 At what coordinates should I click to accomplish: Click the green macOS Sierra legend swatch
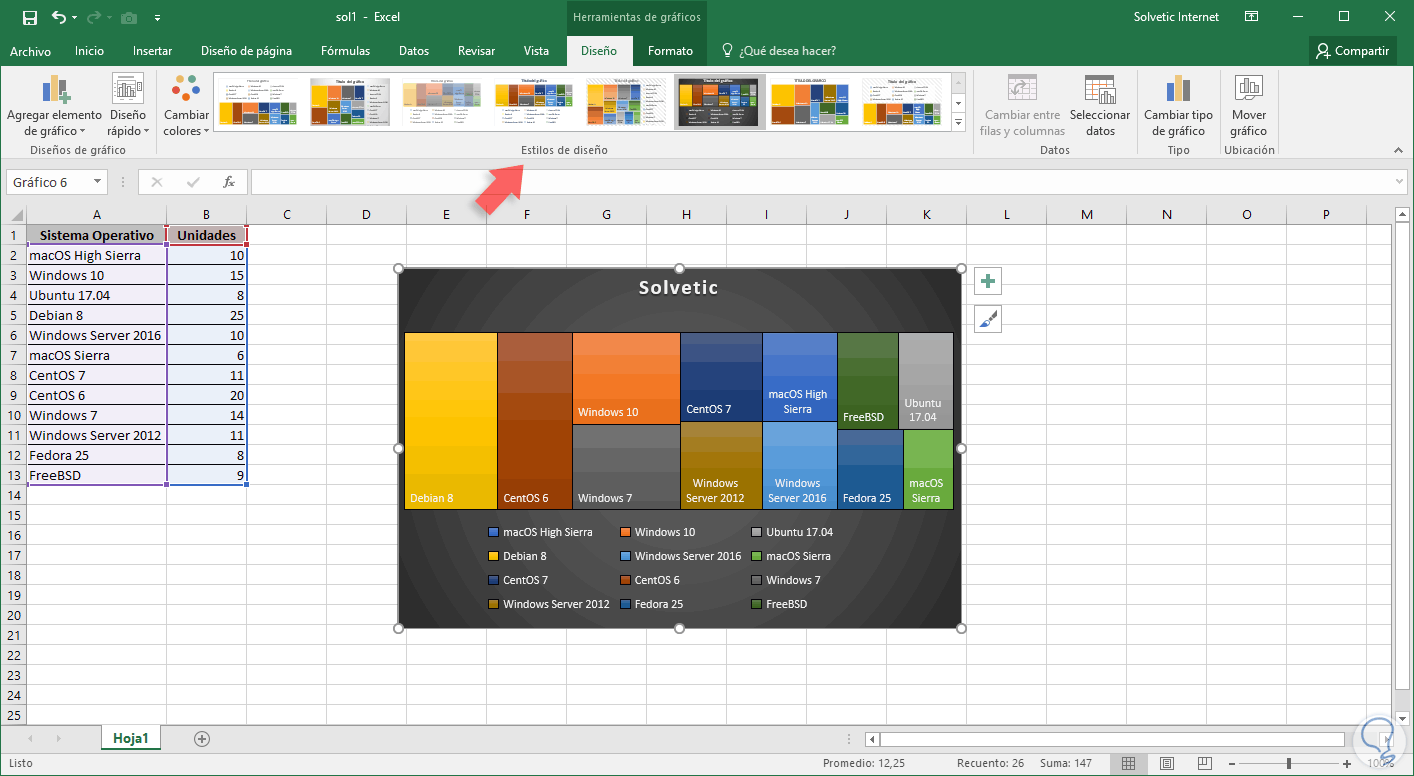pos(757,556)
